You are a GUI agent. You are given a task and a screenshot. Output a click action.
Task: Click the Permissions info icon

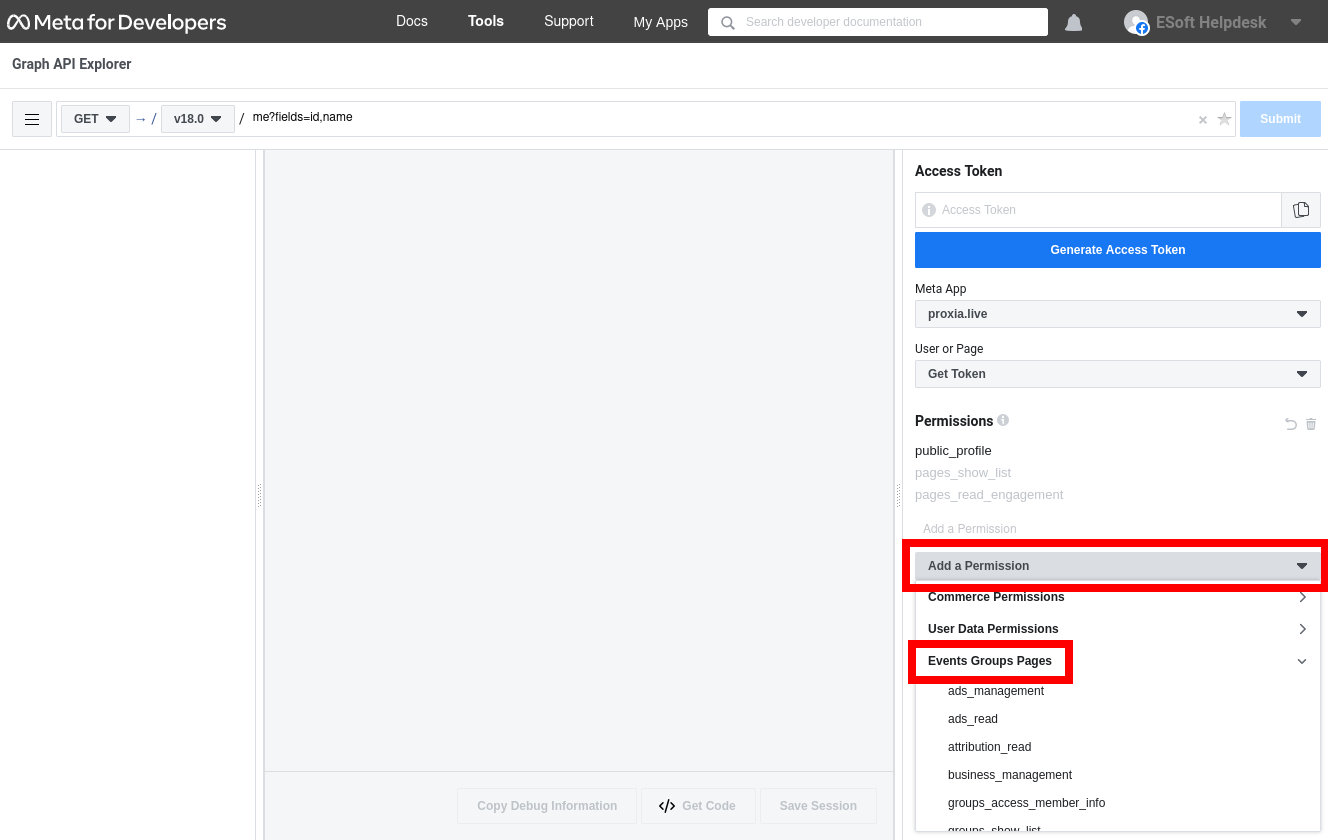coord(1003,420)
